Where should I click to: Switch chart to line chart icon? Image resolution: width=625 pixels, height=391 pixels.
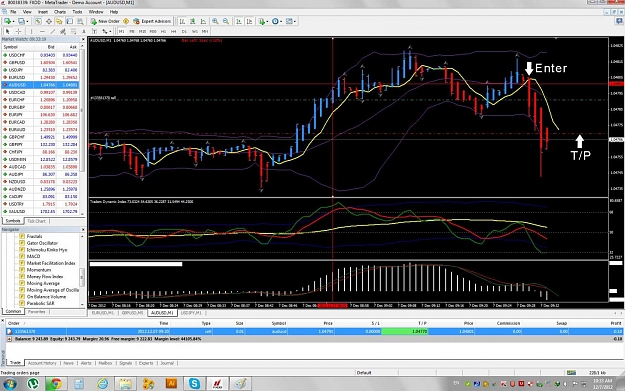(x=203, y=21)
